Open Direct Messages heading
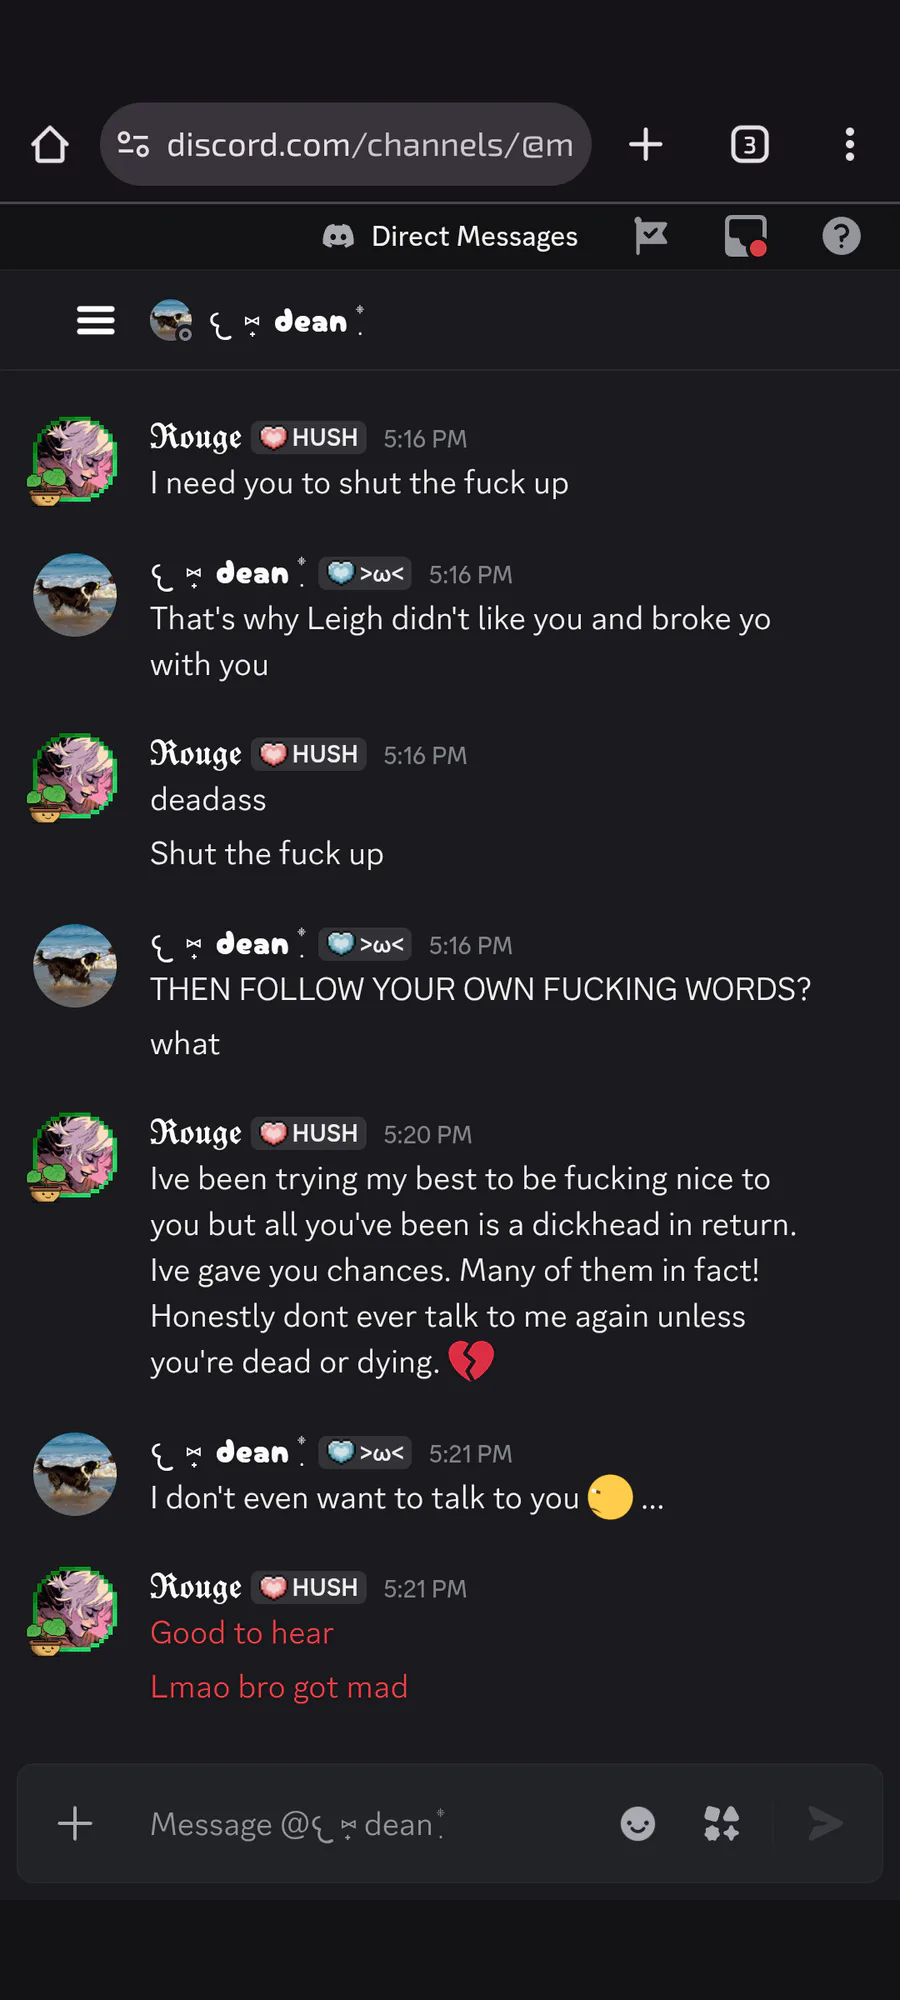The height and width of the screenshot is (2000, 900). (x=474, y=237)
